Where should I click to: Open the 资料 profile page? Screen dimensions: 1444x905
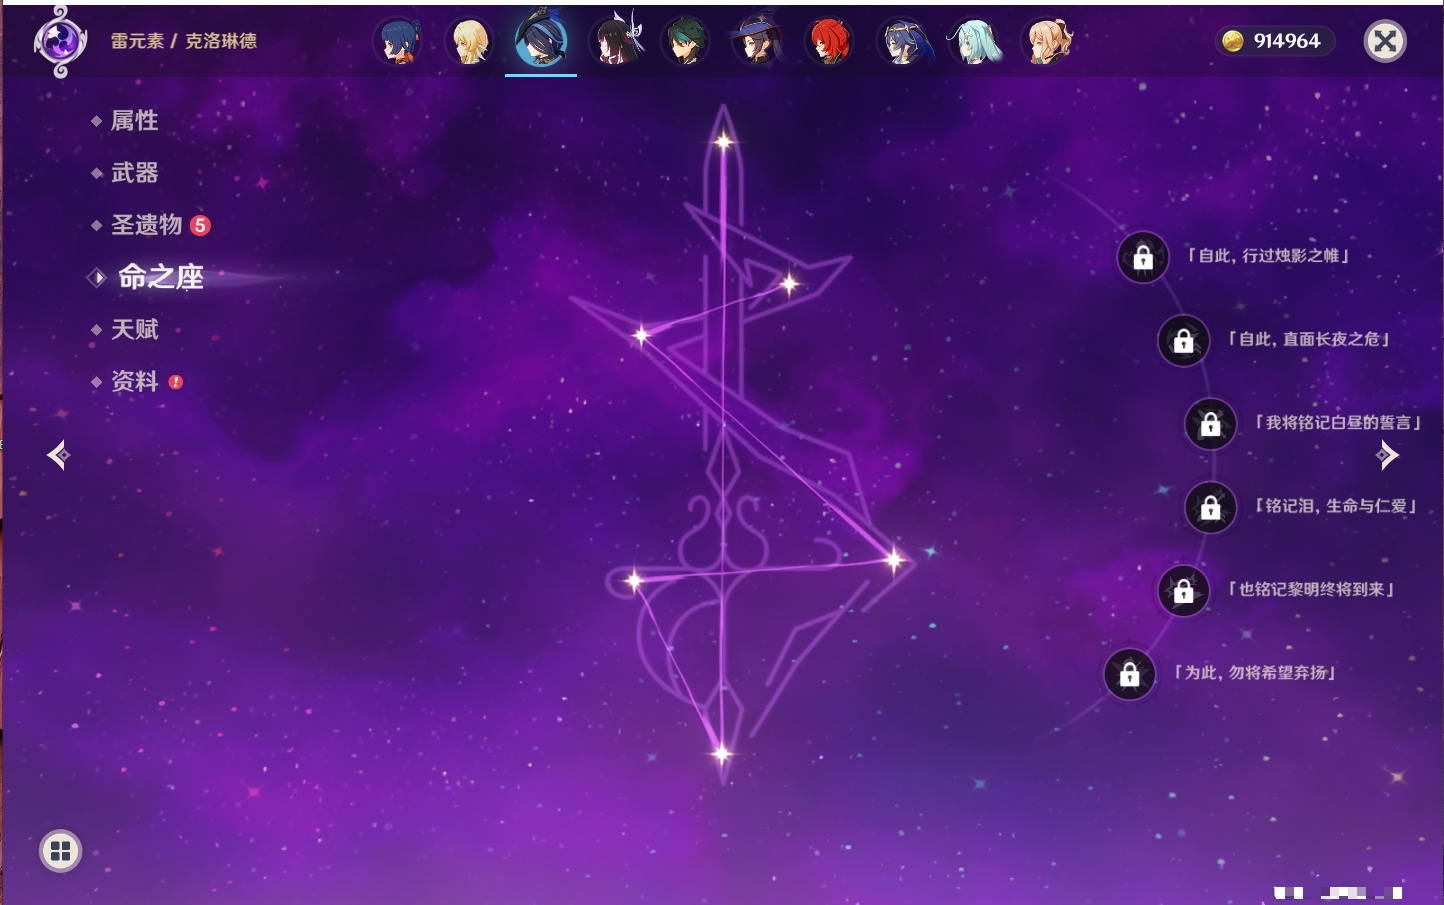tap(136, 381)
